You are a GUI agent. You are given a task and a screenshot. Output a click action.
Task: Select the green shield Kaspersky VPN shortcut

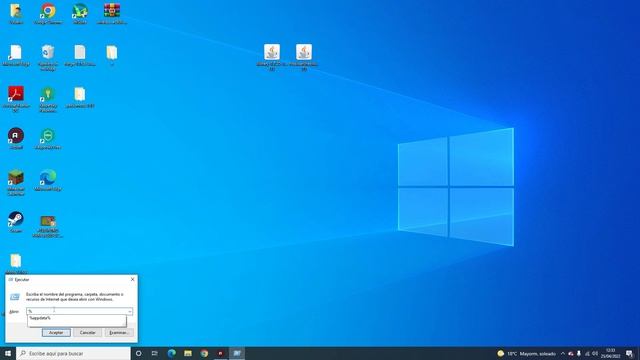click(48, 138)
